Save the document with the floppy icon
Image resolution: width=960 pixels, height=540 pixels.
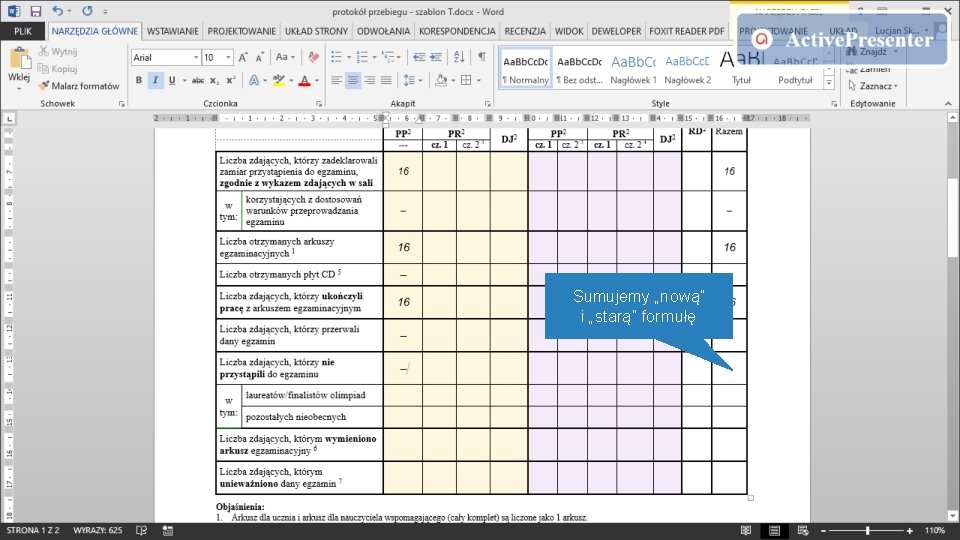coord(36,11)
